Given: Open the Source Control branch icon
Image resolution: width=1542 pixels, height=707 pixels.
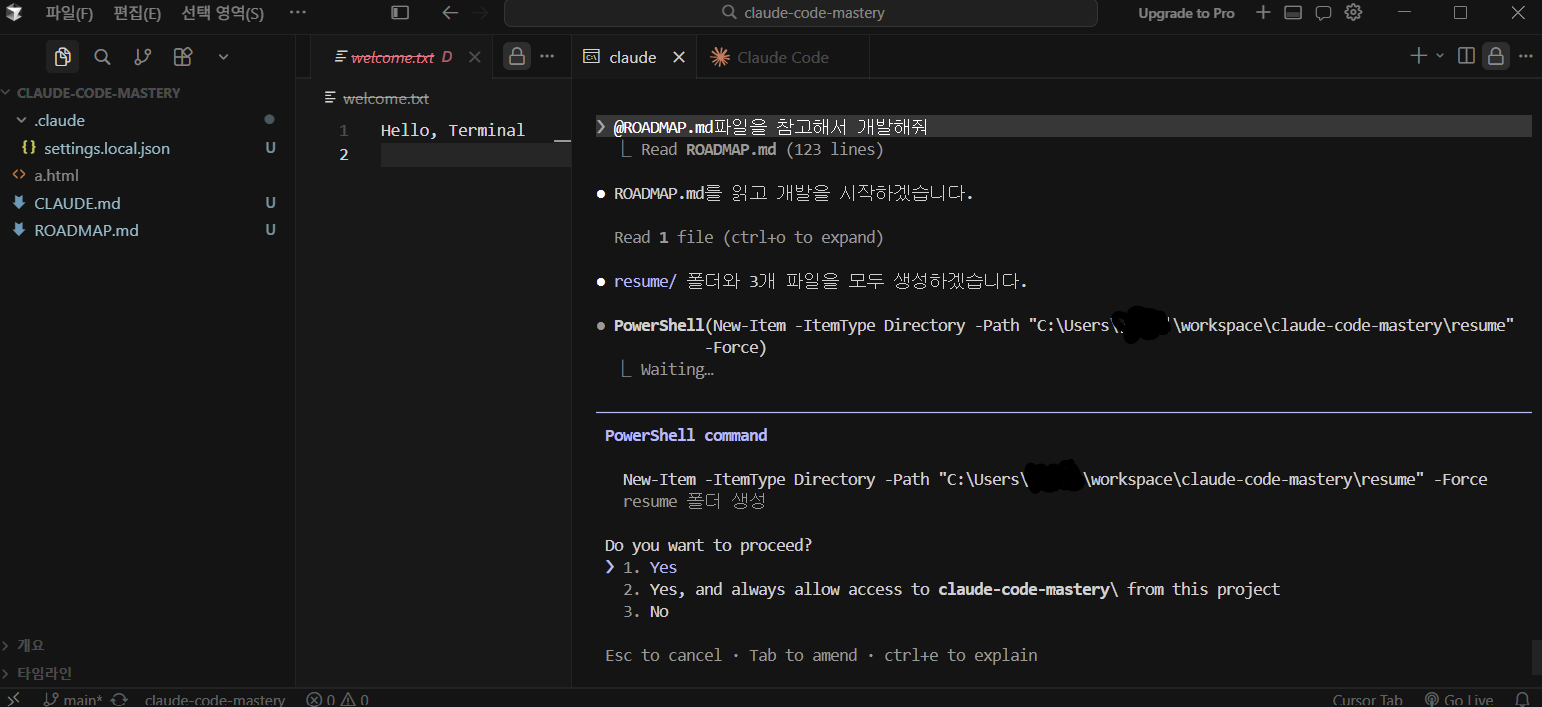Looking at the screenshot, I should point(143,57).
